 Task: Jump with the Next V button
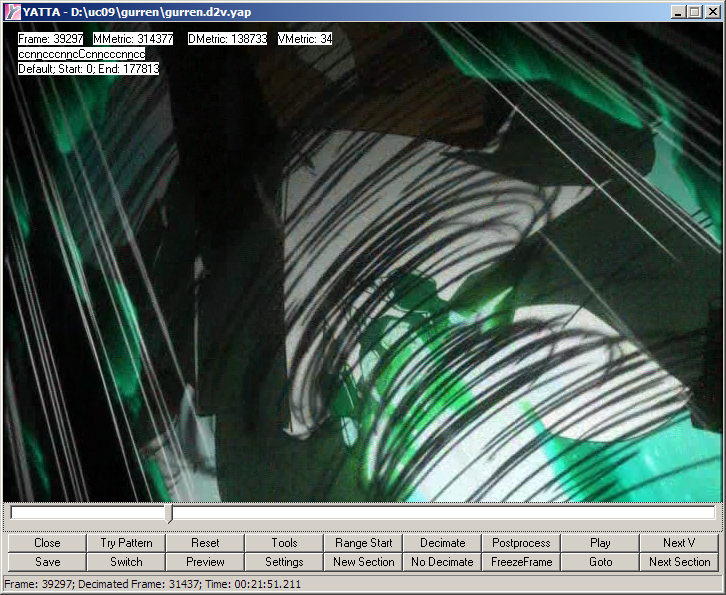pyautogui.click(x=679, y=543)
